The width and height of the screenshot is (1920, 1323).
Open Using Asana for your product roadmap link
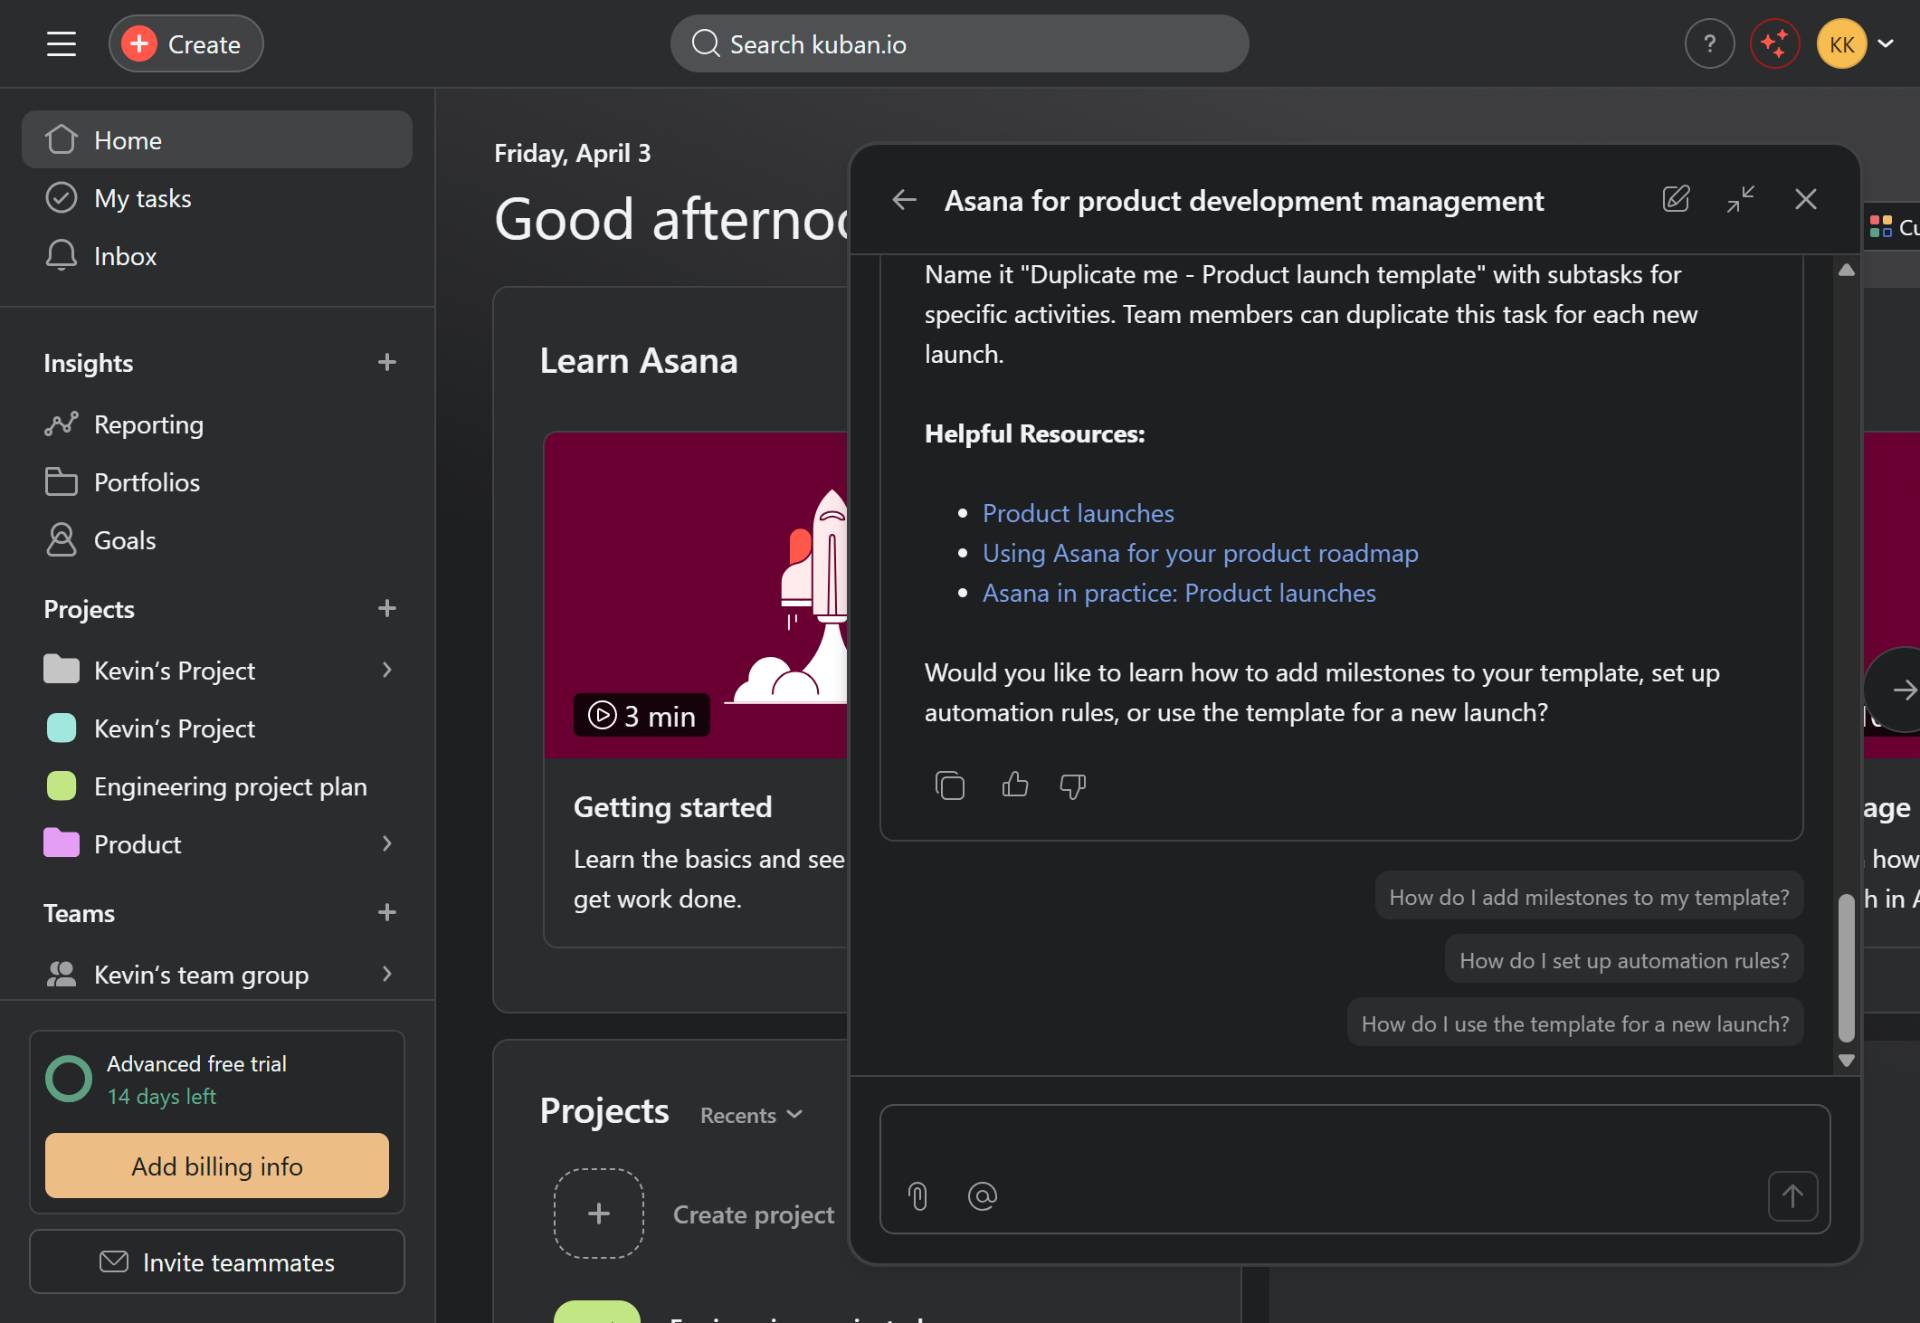1200,553
